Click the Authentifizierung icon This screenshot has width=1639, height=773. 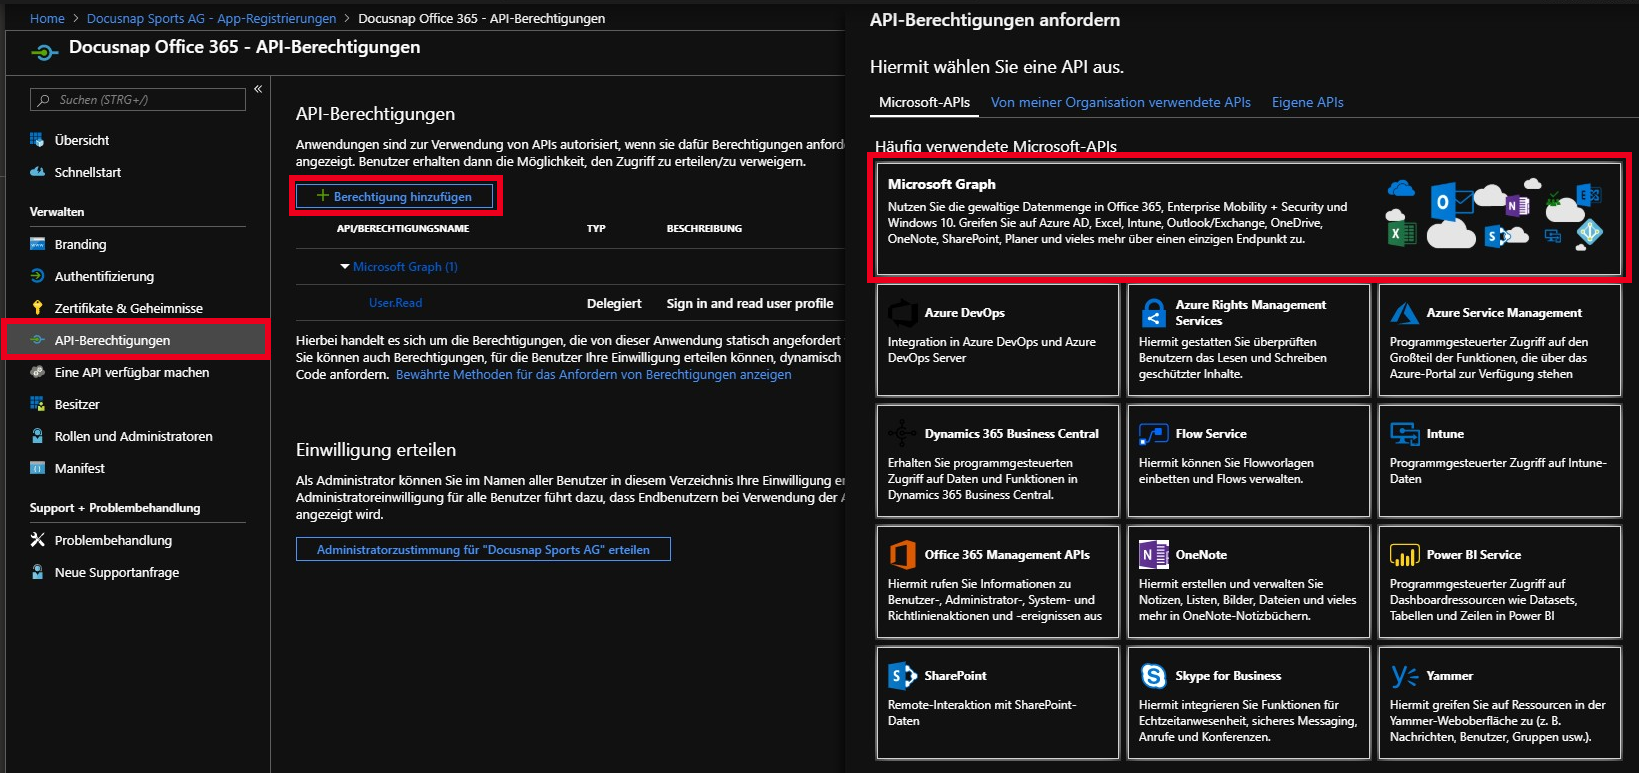pos(37,276)
